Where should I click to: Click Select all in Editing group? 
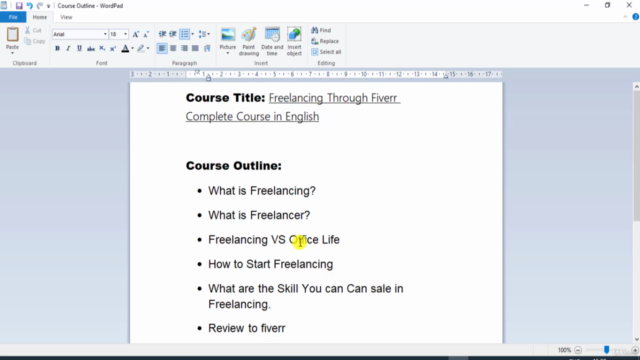tap(326, 52)
